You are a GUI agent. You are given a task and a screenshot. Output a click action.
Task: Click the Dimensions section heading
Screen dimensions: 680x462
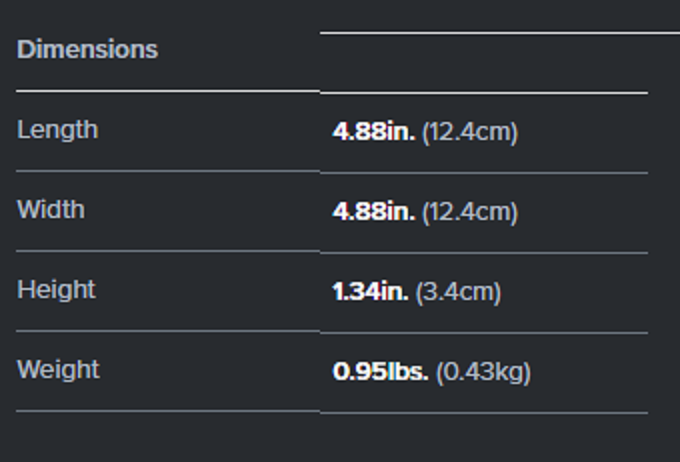[87, 49]
